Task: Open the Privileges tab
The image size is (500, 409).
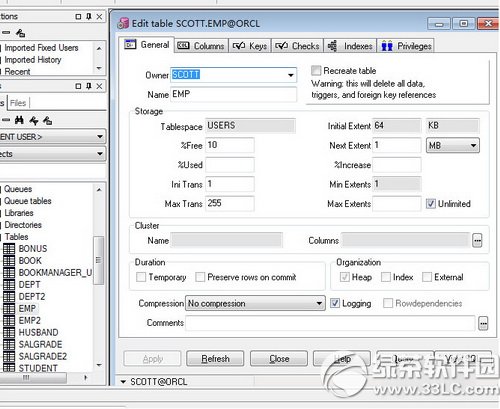Action: tap(406, 46)
